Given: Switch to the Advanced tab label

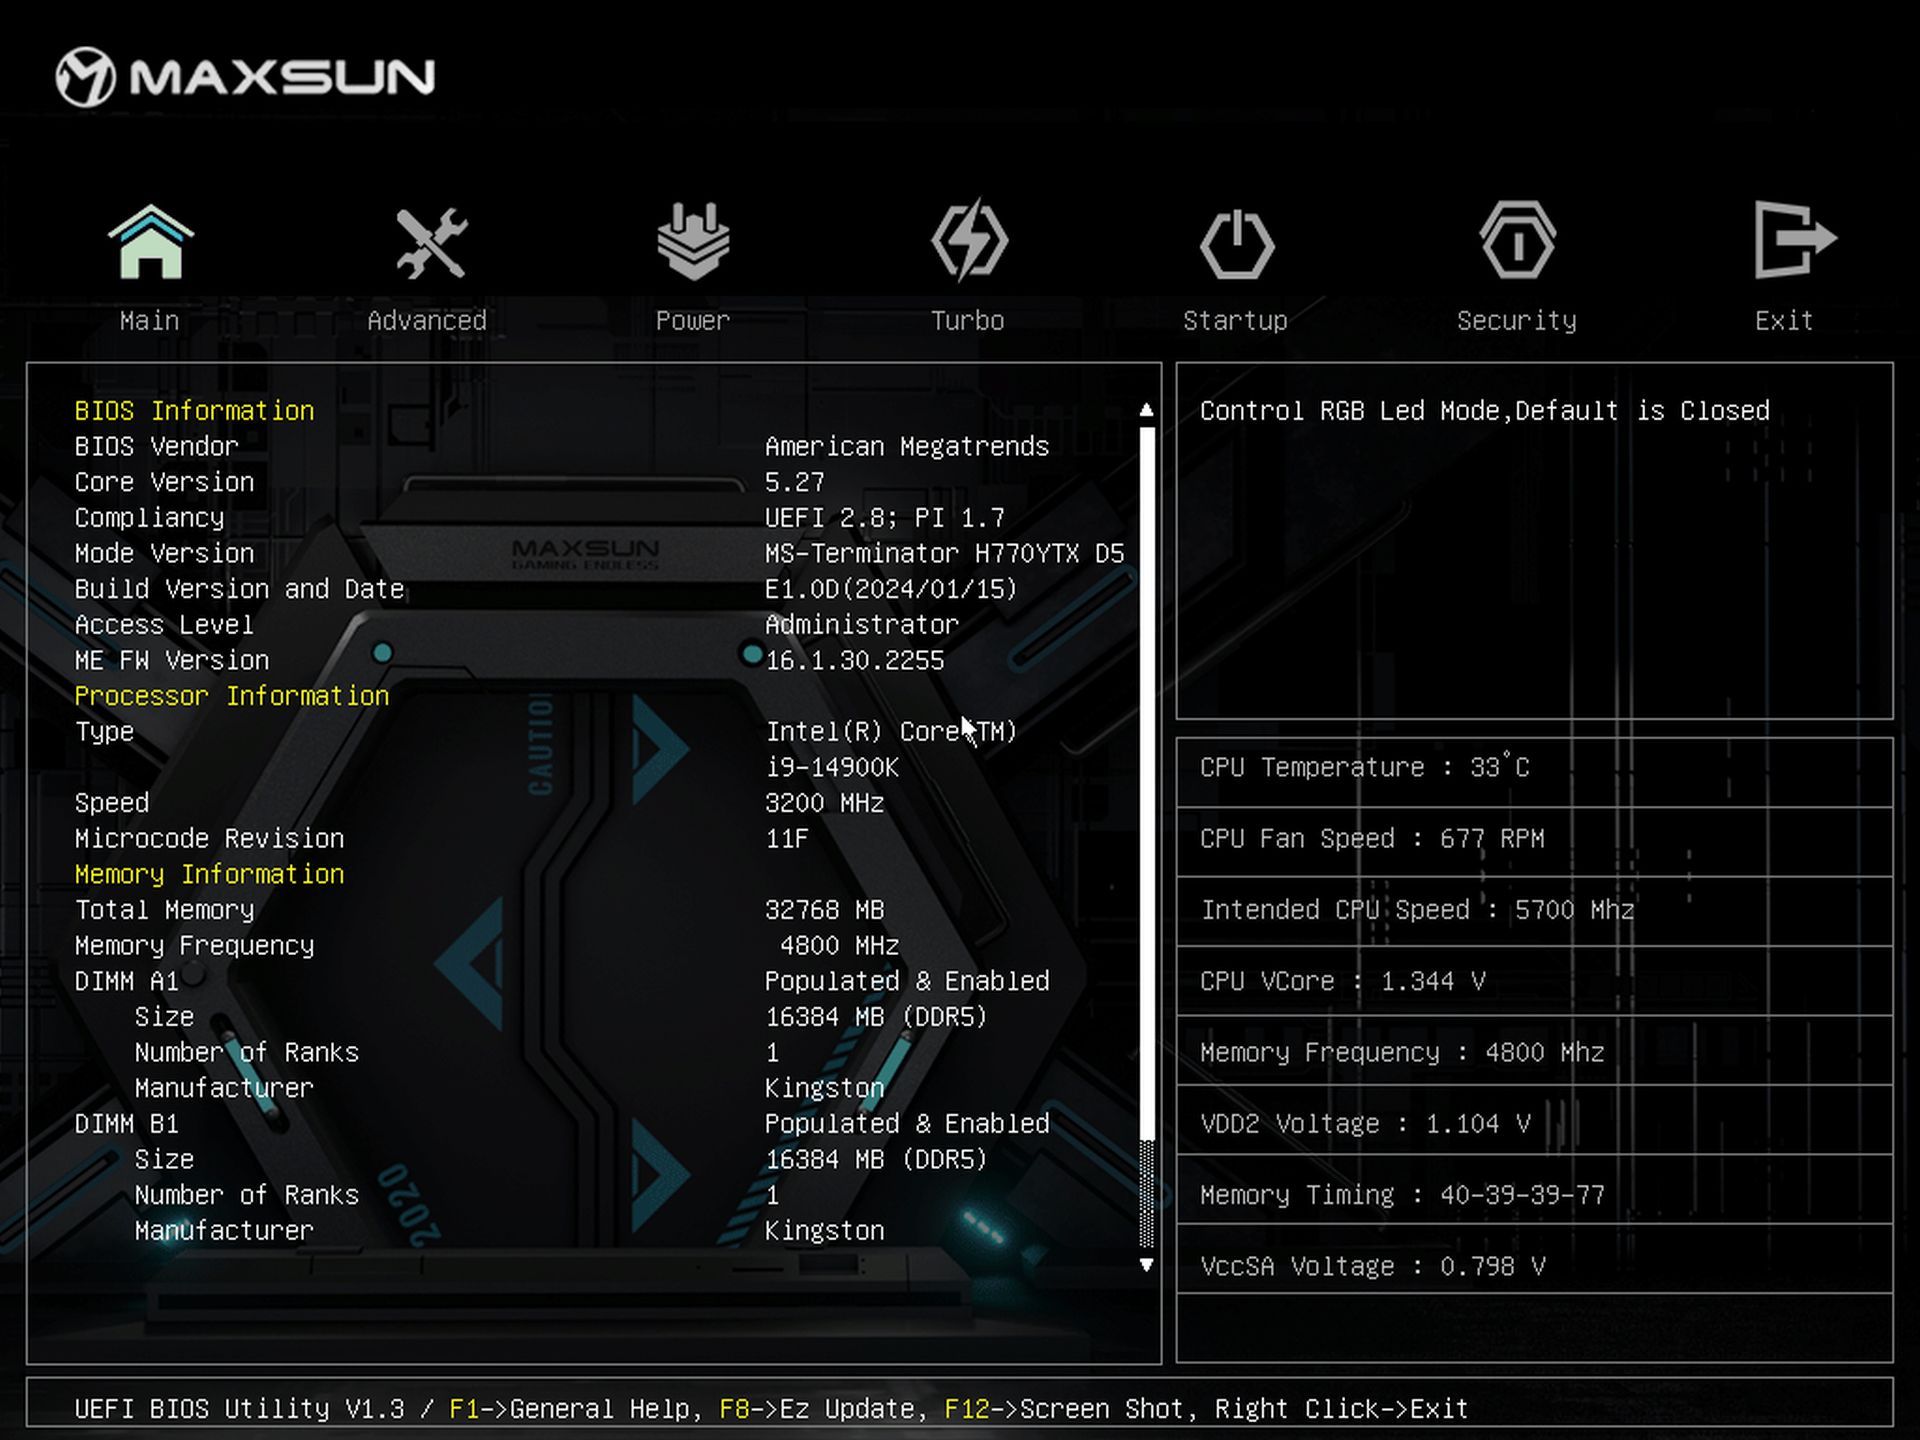Looking at the screenshot, I should coord(427,321).
